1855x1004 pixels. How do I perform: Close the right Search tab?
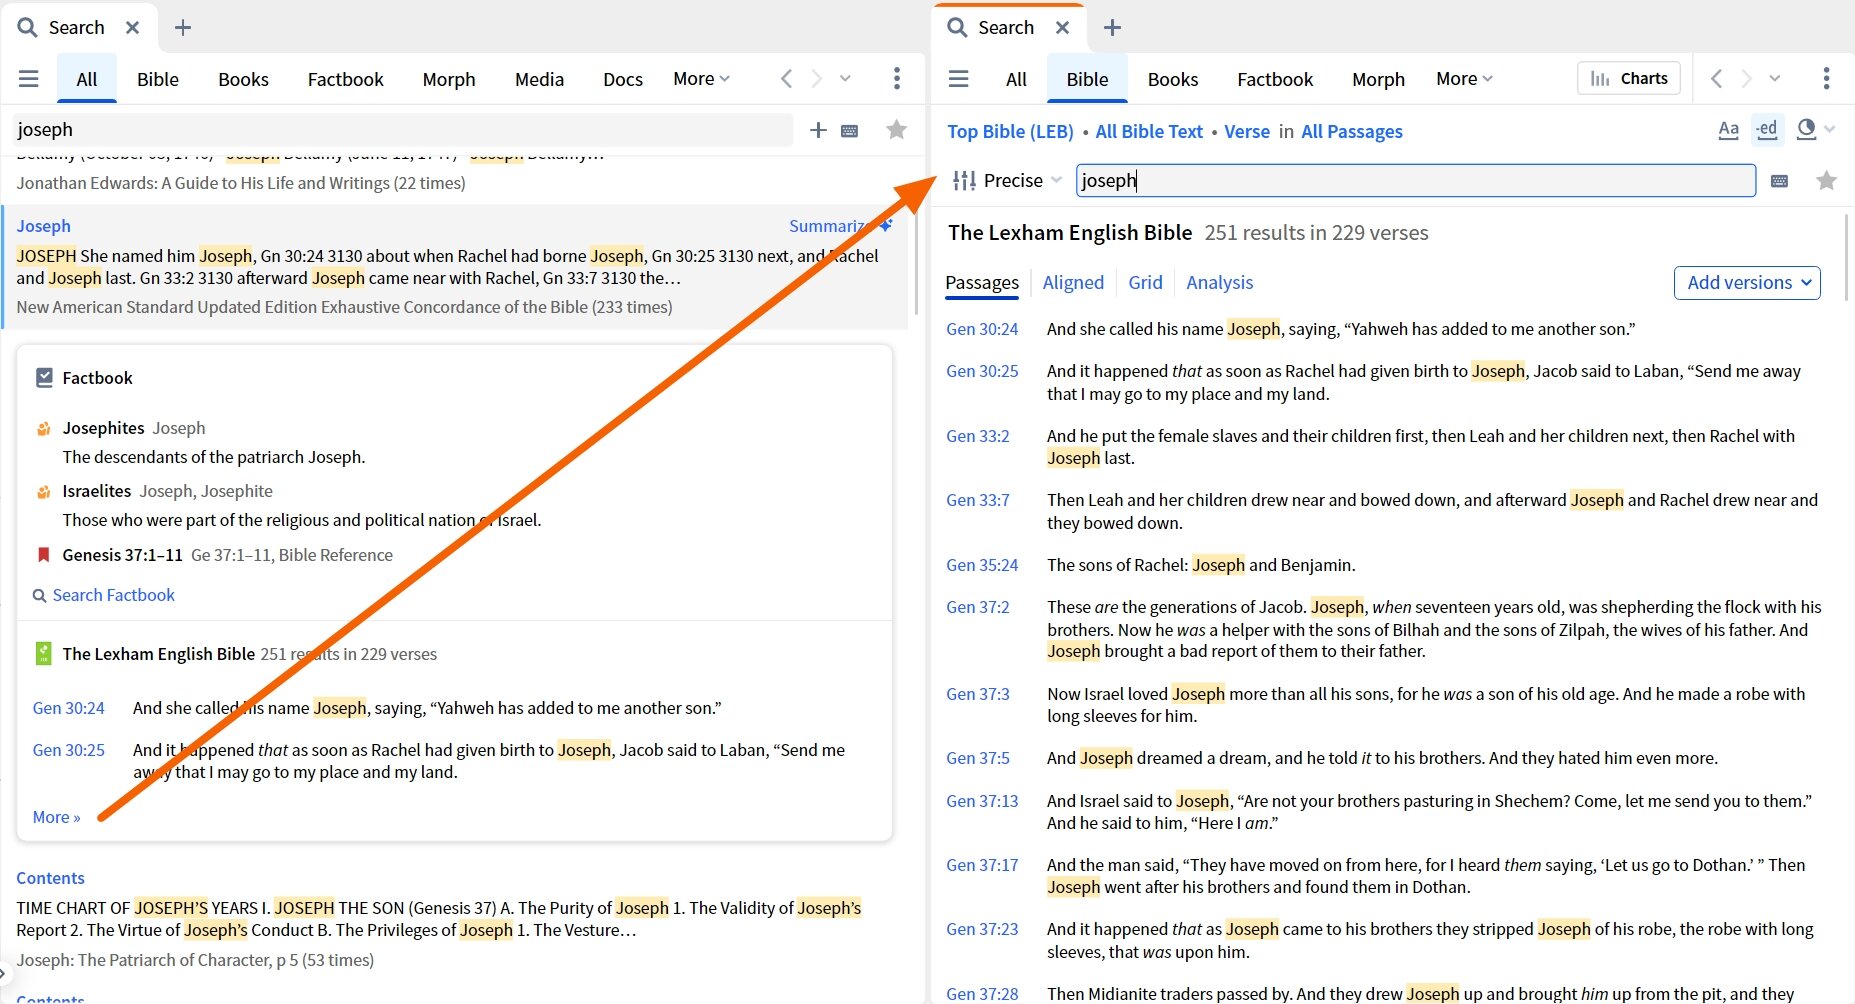tap(1062, 28)
